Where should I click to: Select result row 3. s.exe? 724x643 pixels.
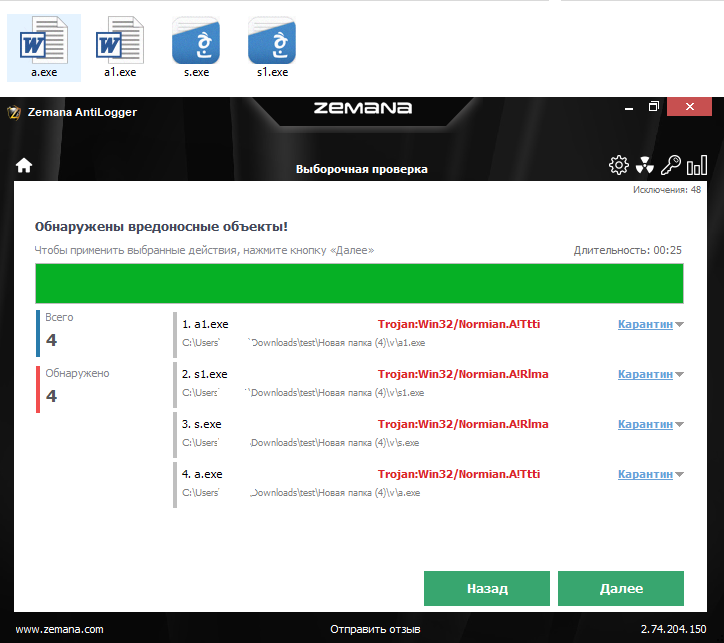click(428, 434)
